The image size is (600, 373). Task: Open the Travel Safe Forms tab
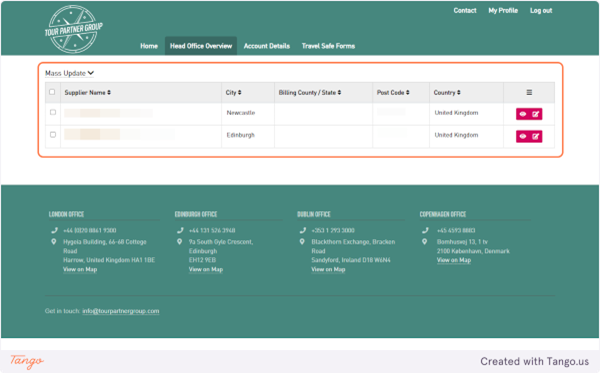328,46
